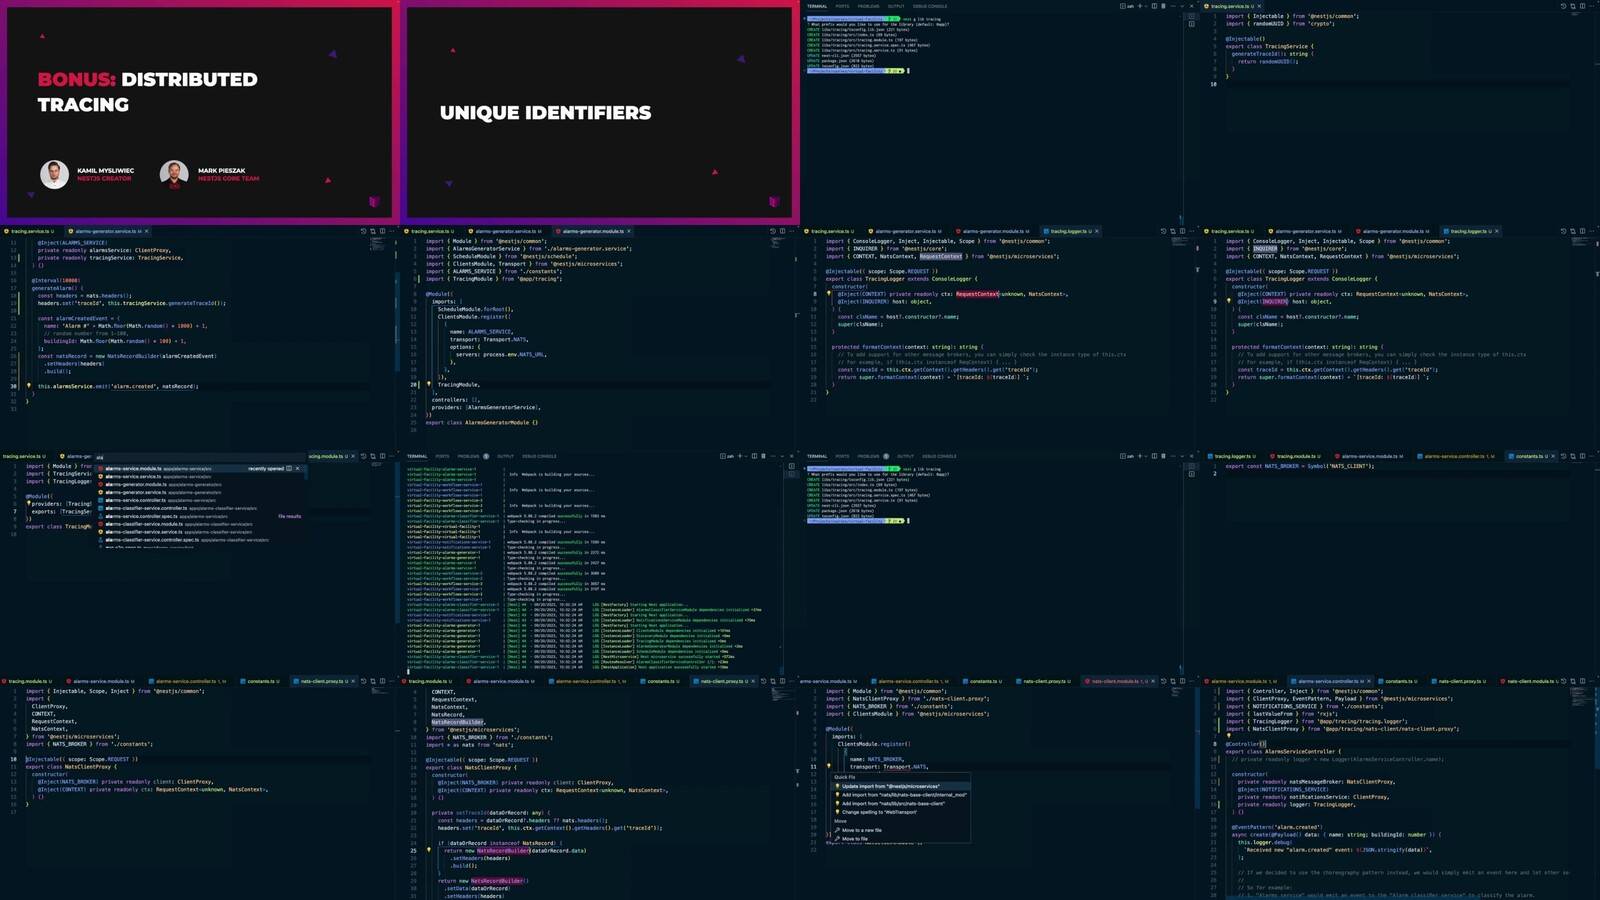
Task: Split the editor showing only the tracing.service.ts tab
Action: [1582, 6]
